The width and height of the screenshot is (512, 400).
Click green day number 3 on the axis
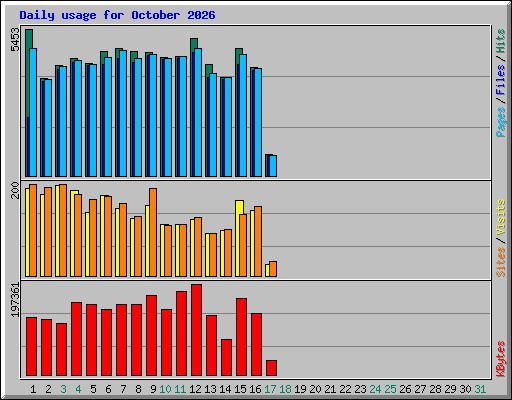pyautogui.click(x=63, y=389)
